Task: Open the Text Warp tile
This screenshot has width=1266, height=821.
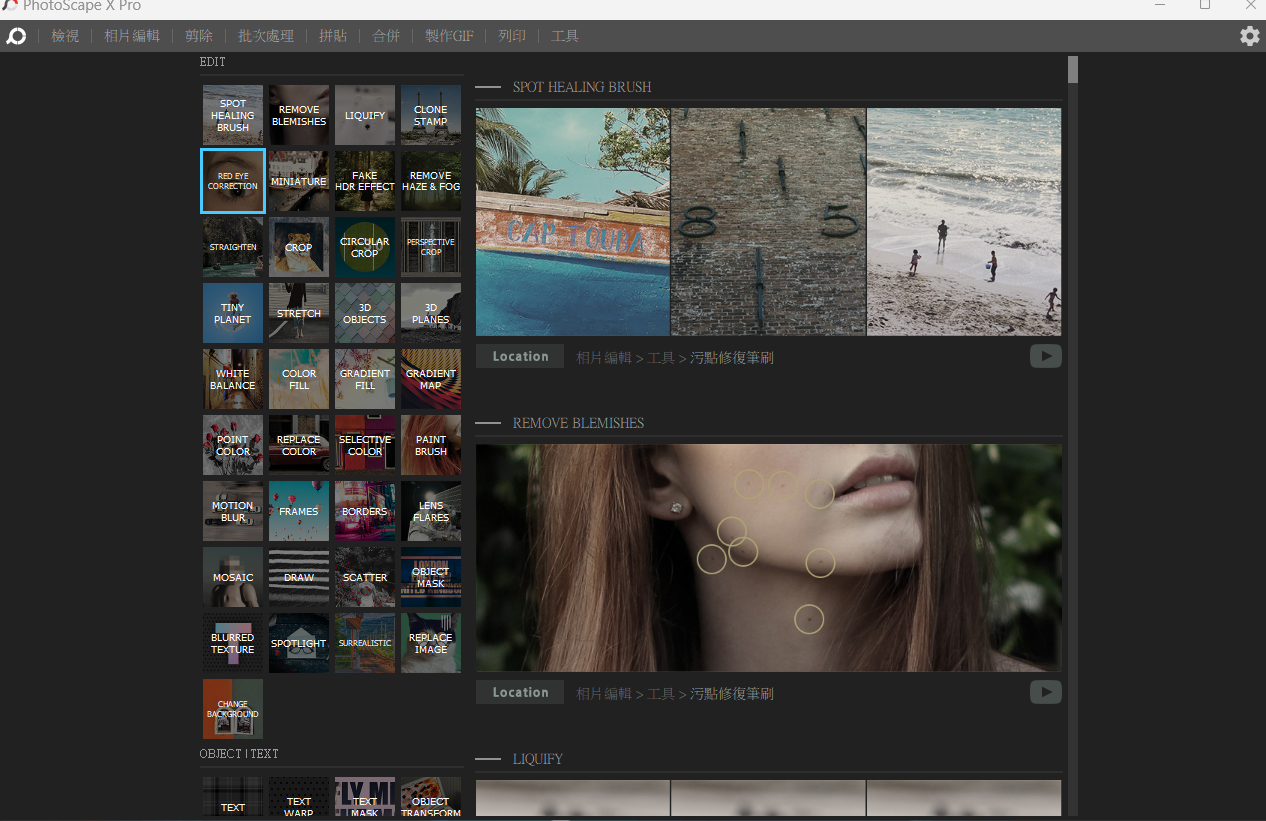Action: (299, 798)
